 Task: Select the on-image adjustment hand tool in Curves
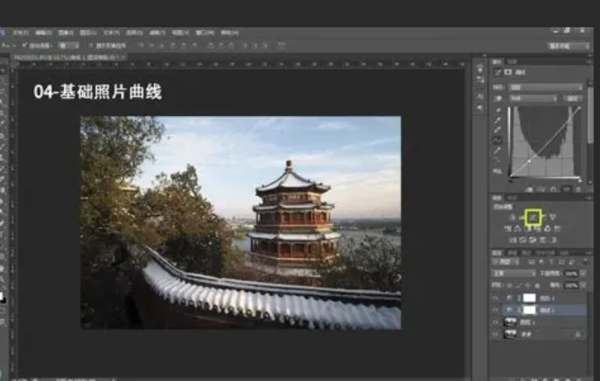[498, 98]
